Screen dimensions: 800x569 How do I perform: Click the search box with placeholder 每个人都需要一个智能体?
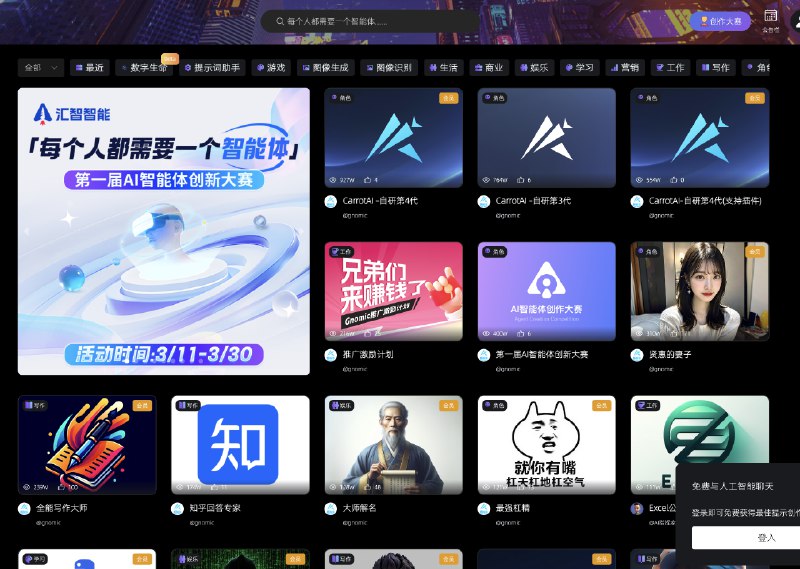point(370,21)
